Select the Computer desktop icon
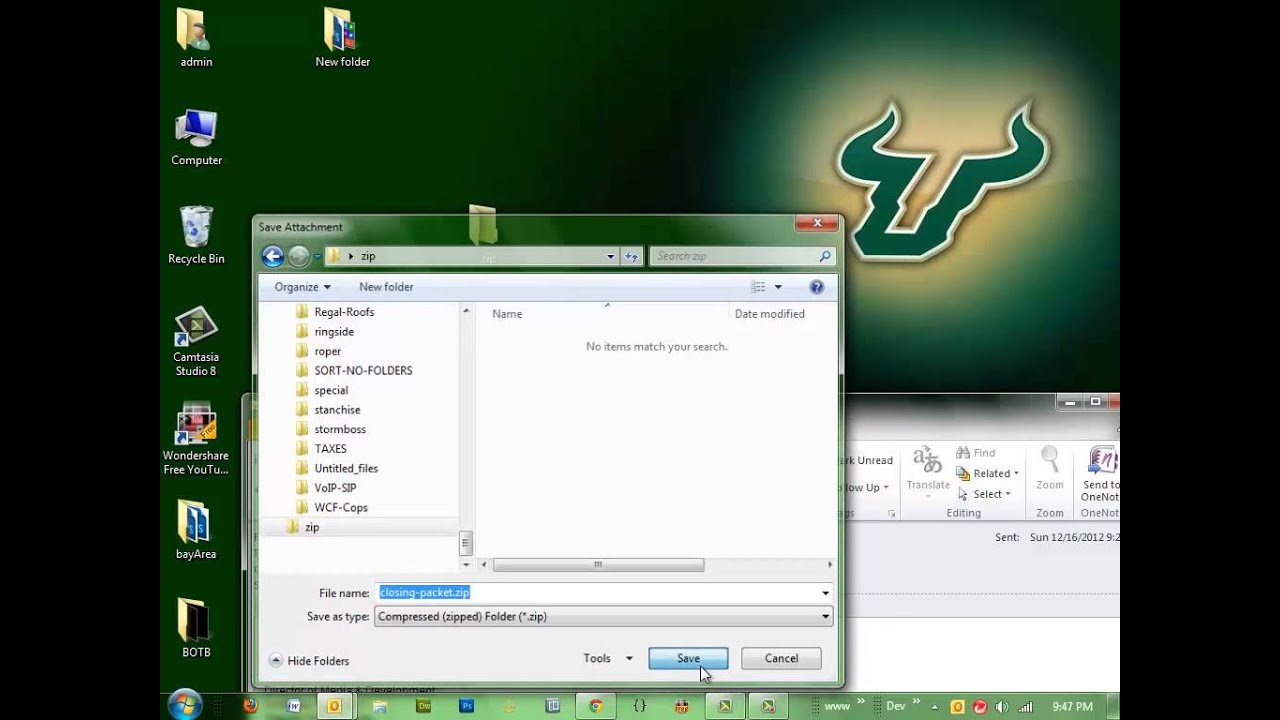 [196, 137]
